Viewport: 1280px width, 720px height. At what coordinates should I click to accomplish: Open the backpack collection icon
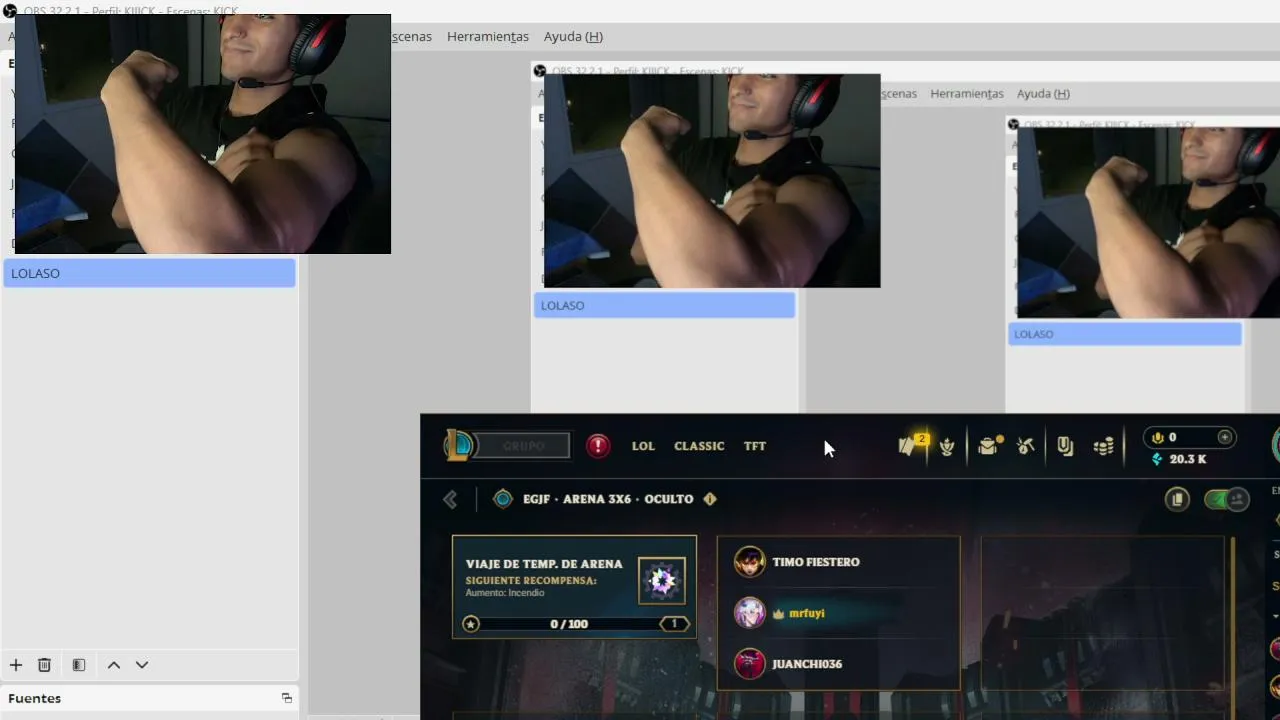tap(990, 446)
